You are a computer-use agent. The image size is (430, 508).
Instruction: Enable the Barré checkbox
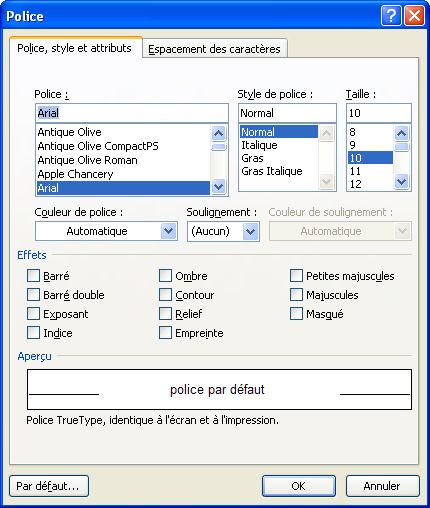33,276
